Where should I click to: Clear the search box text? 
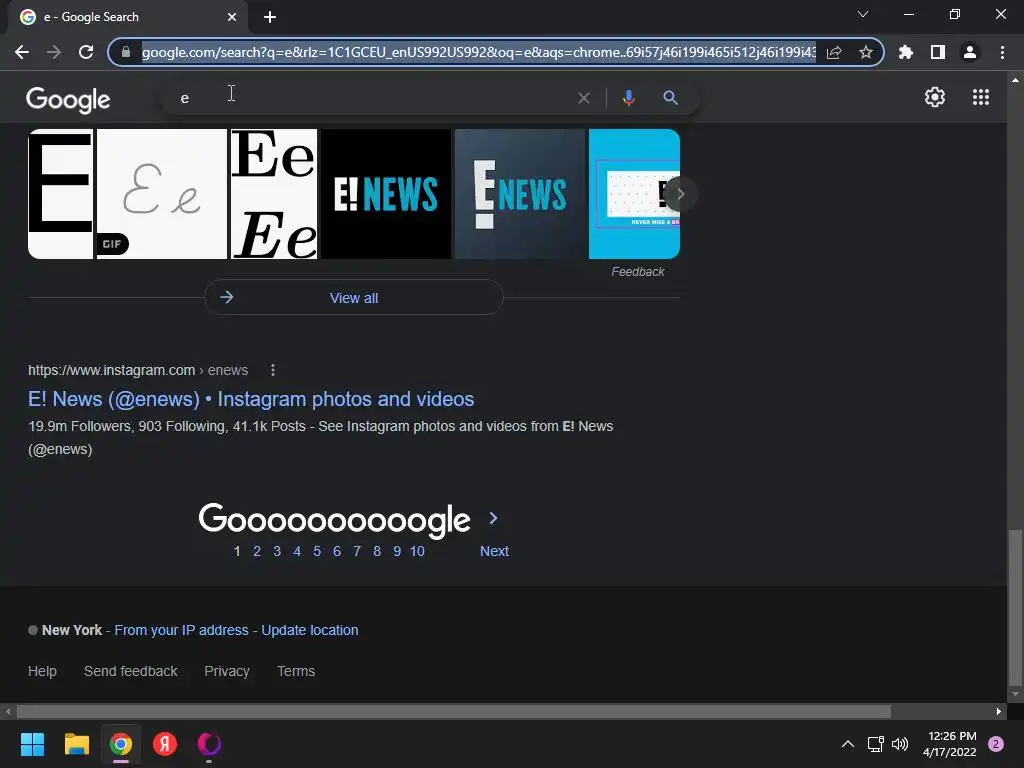click(x=584, y=98)
